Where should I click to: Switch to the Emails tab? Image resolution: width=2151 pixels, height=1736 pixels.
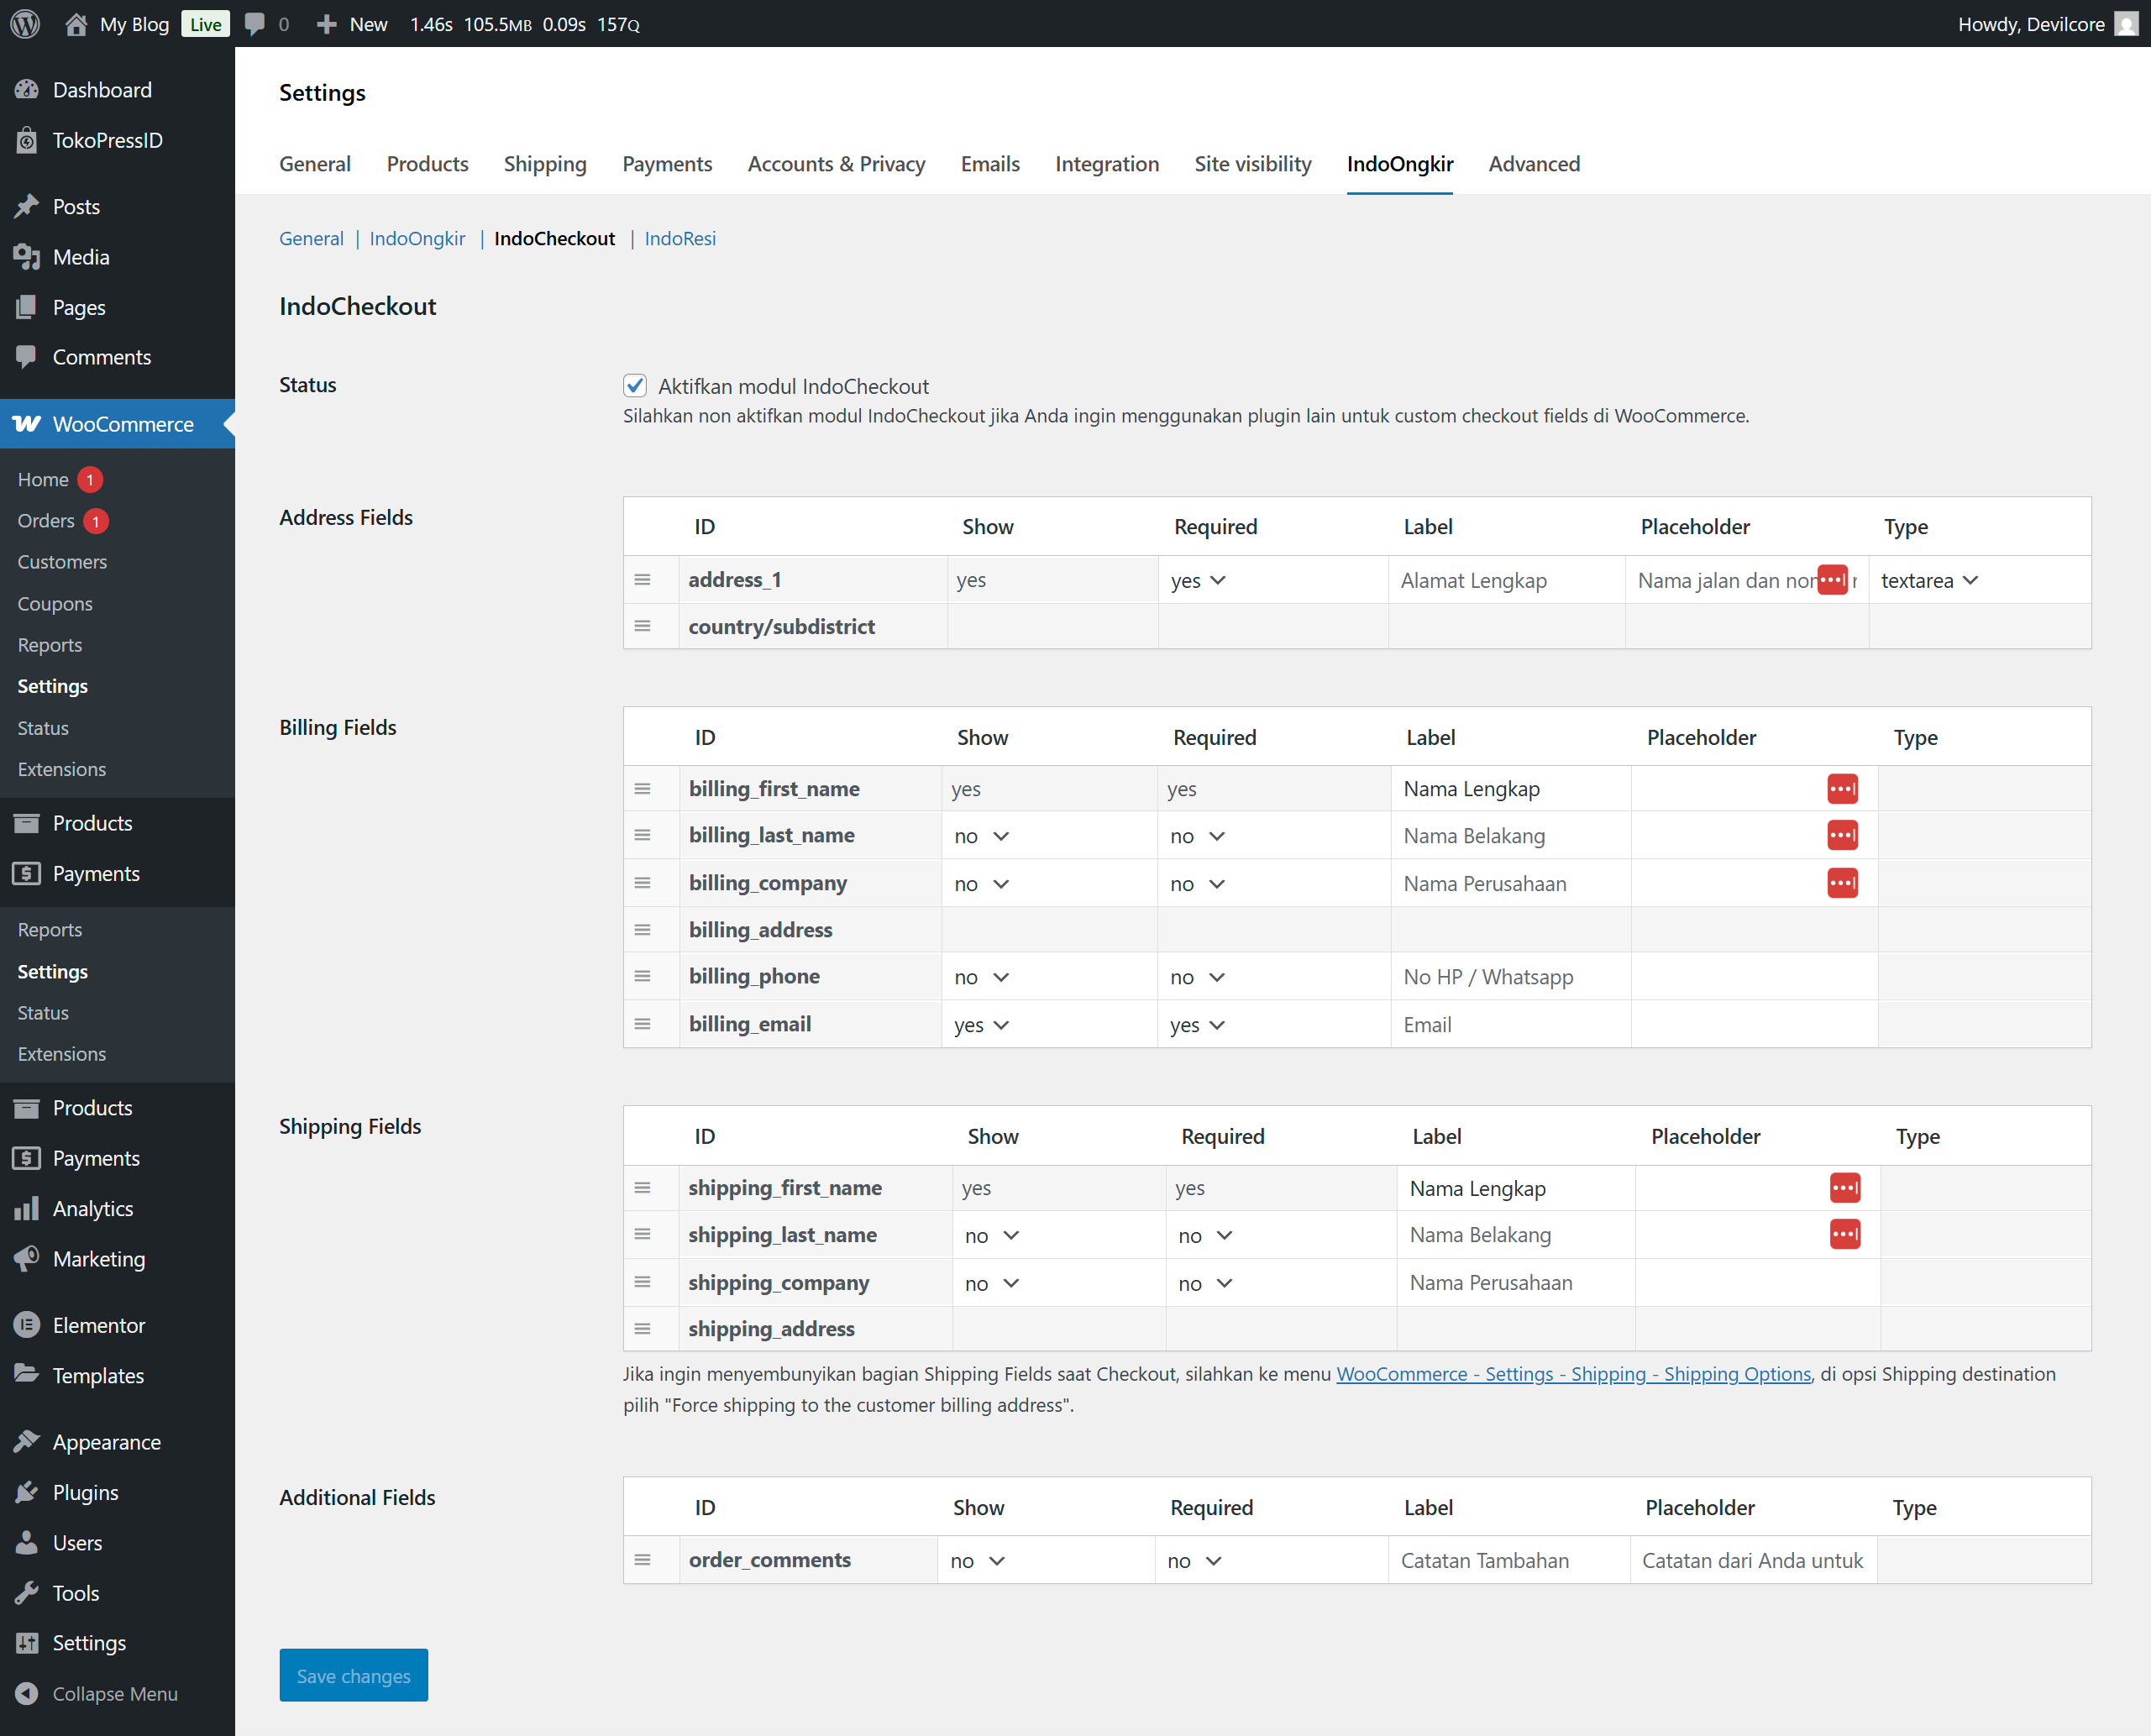[x=990, y=164]
